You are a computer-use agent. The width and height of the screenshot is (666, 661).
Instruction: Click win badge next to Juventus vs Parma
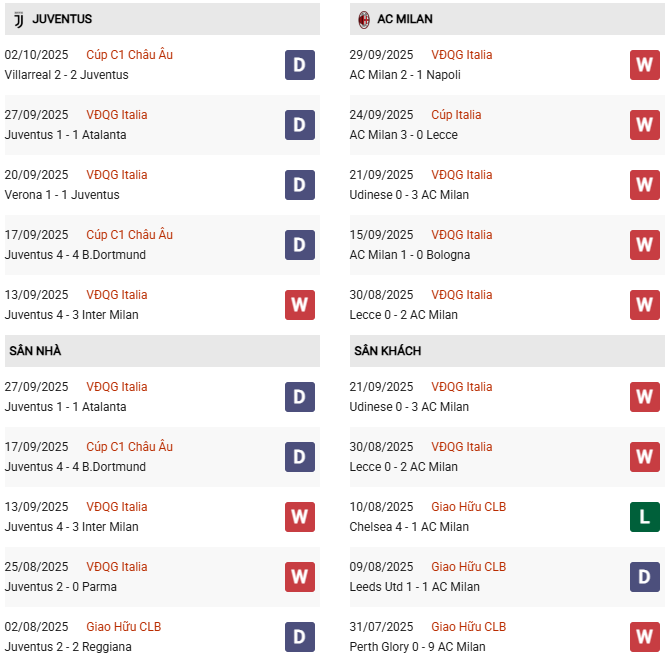point(300,577)
